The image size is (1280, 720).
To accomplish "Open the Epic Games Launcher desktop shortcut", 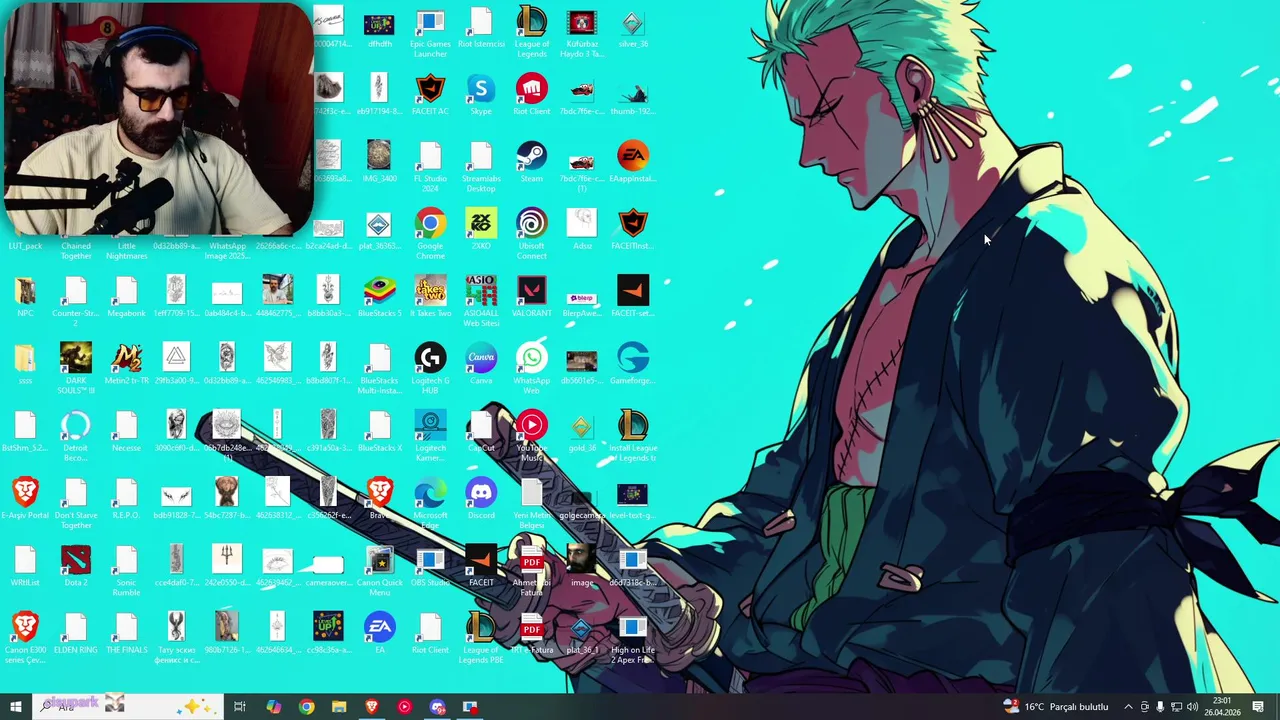I will pos(430,32).
